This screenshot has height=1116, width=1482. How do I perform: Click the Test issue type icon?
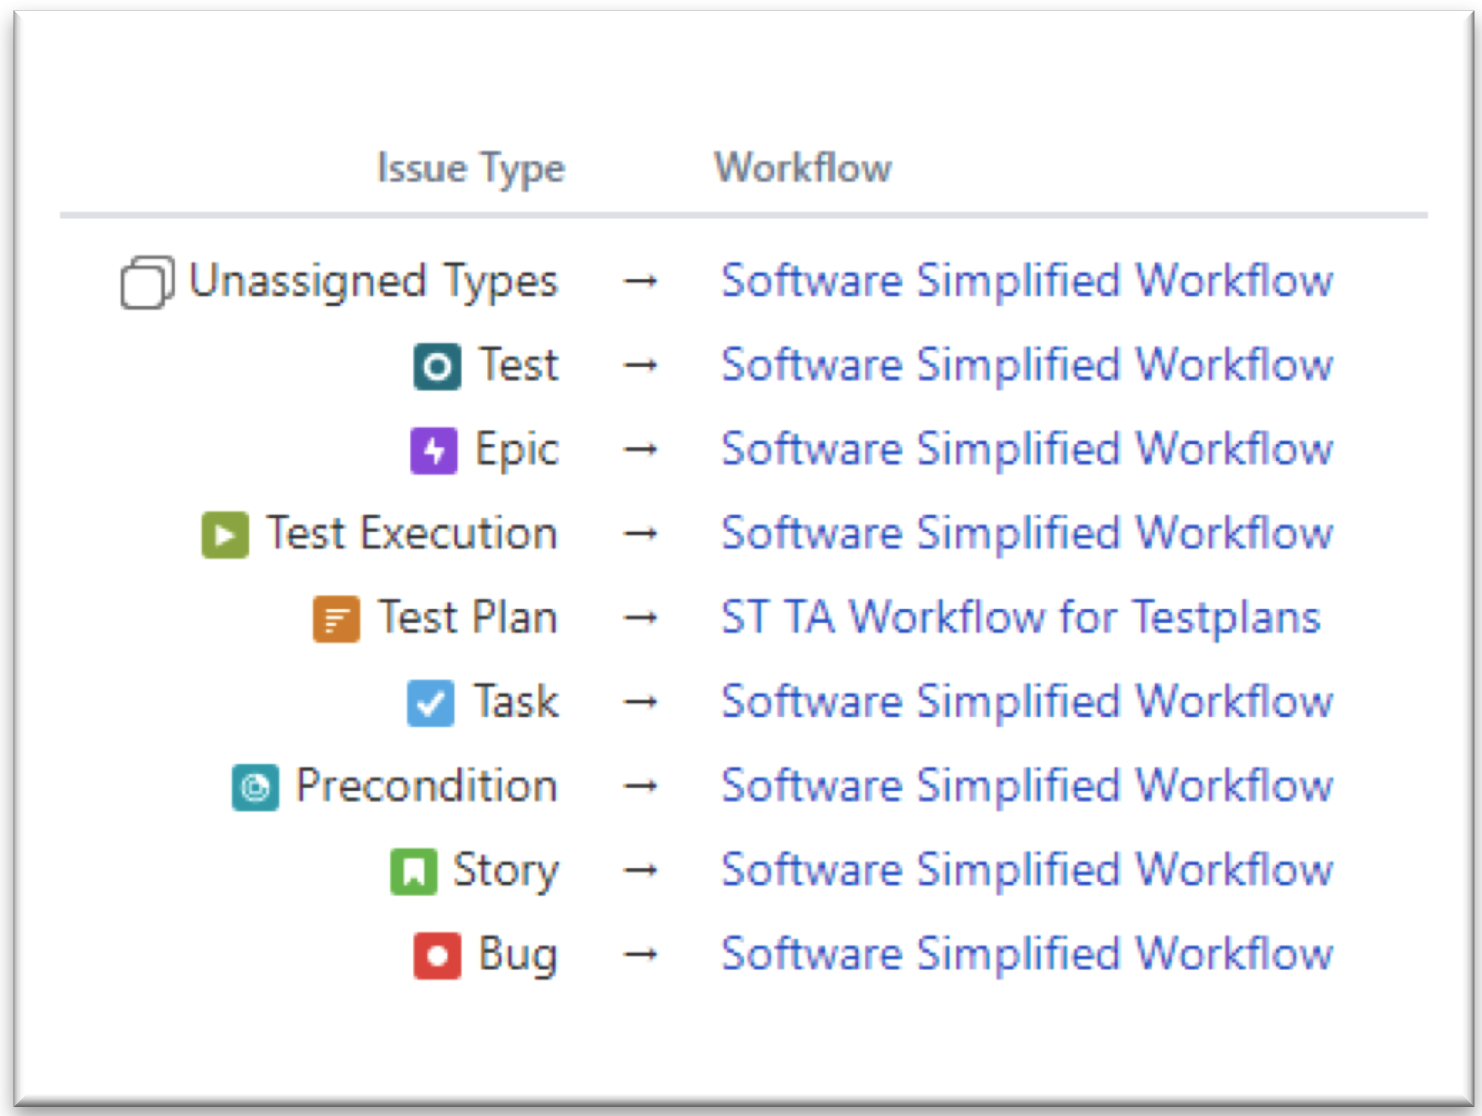click(437, 366)
